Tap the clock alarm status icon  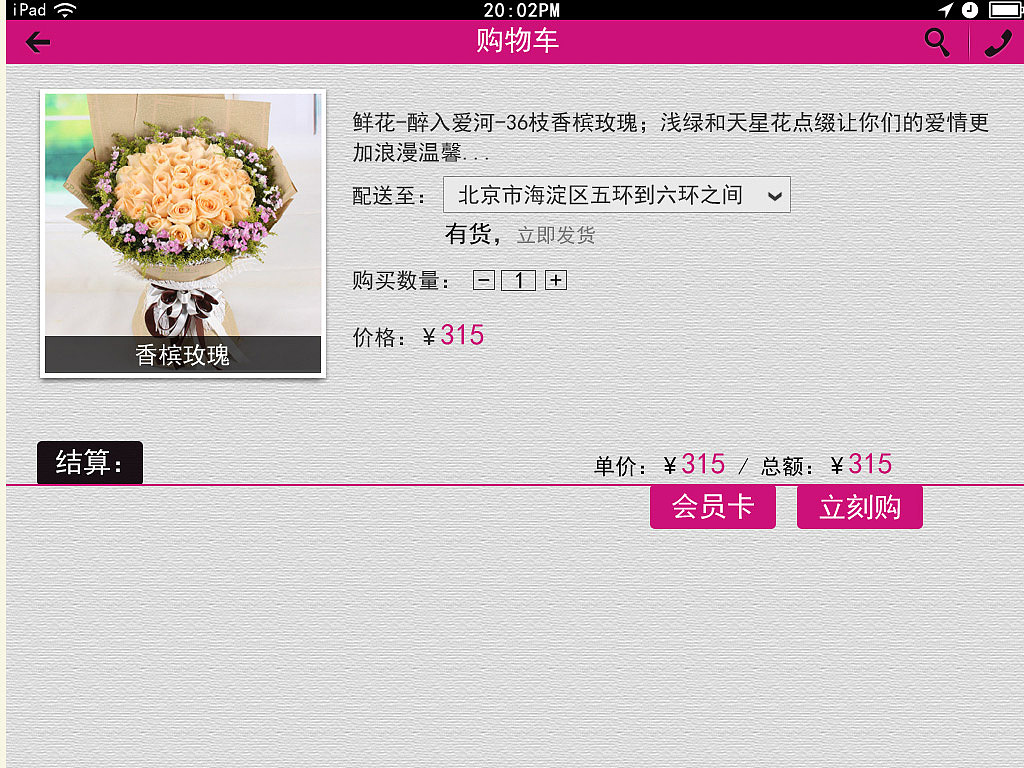pyautogui.click(x=970, y=9)
